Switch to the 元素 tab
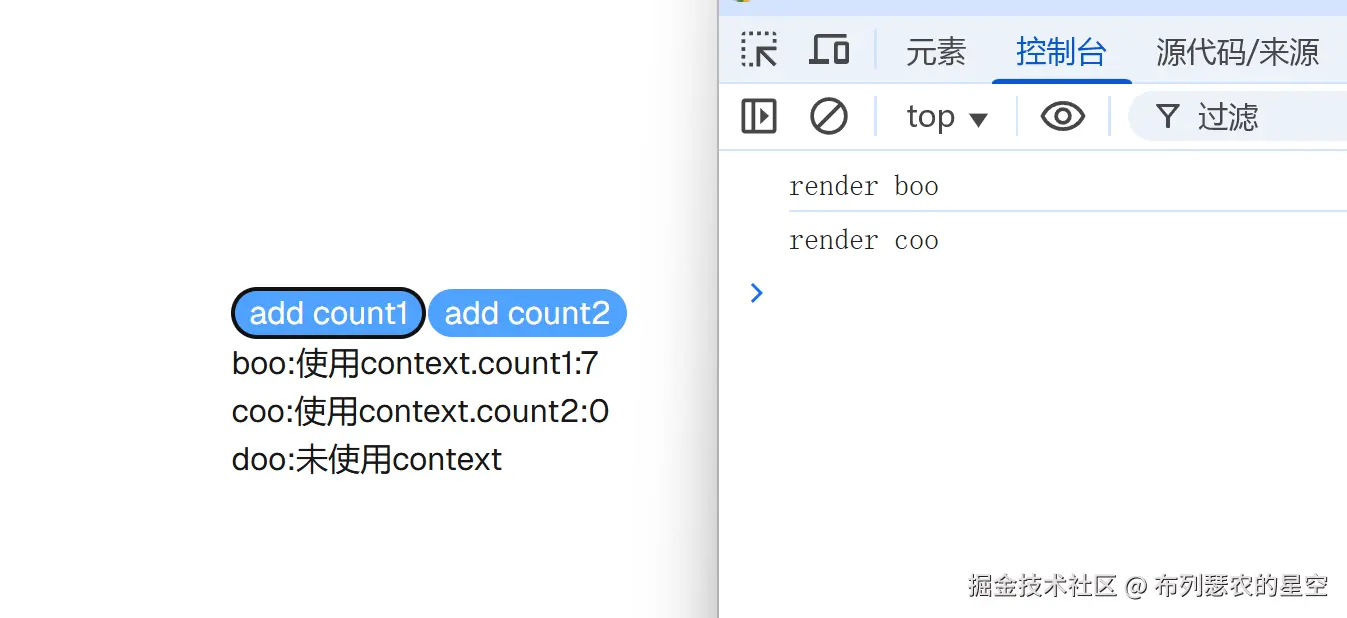 936,51
